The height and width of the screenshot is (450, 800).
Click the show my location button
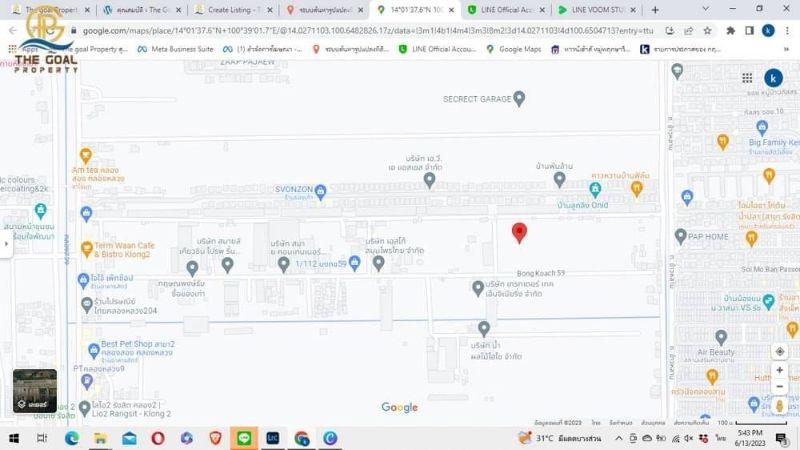pyautogui.click(x=780, y=352)
